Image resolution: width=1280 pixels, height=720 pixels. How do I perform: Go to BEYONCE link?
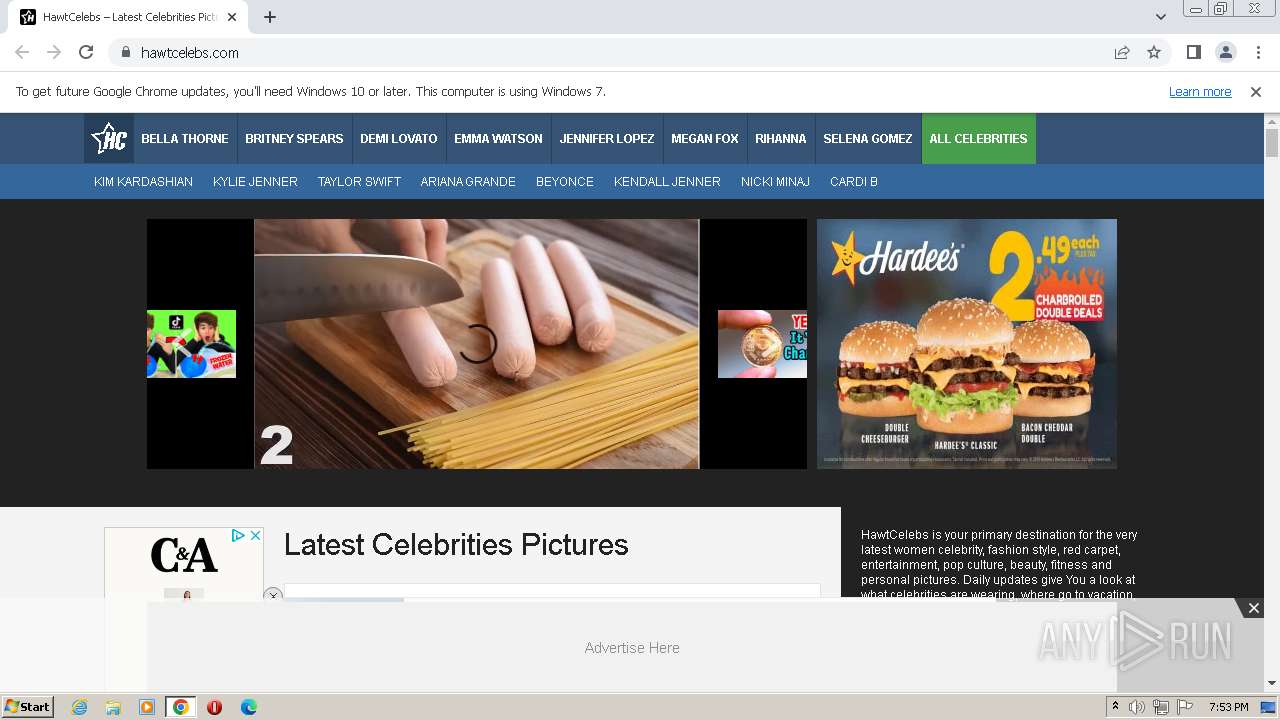(565, 182)
